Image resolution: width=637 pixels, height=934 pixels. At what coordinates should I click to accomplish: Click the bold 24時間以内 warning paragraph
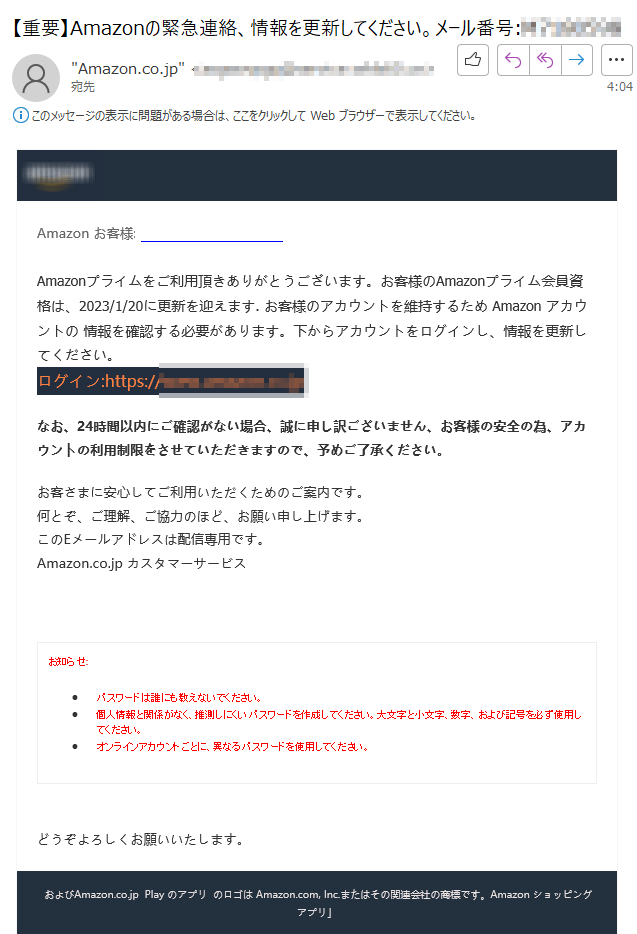(x=312, y=438)
